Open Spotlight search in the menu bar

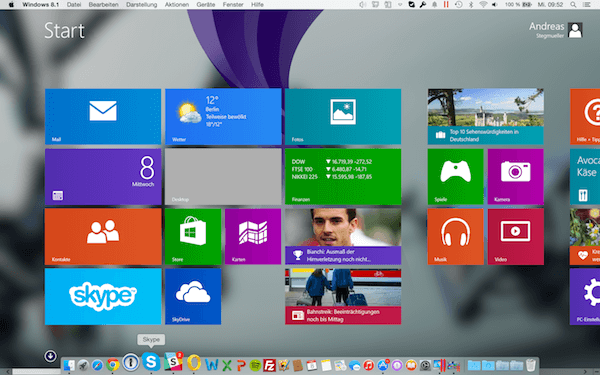coord(573,5)
